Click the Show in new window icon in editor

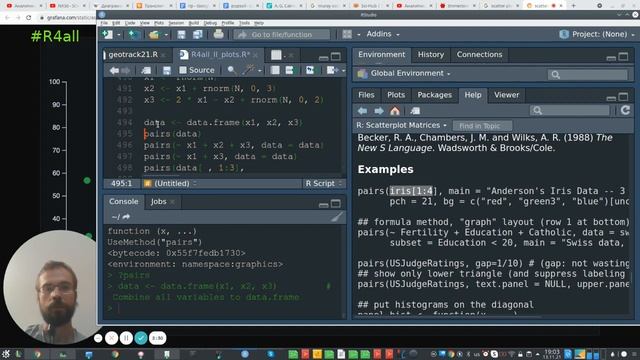tap(146, 71)
